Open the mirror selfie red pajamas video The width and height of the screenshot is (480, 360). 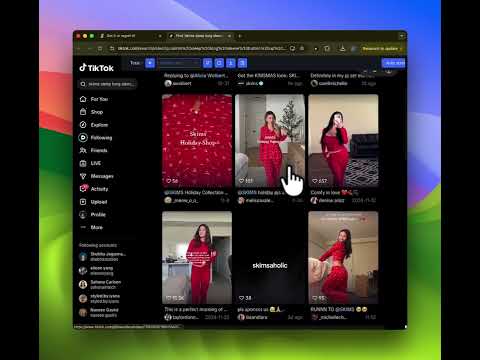343,141
